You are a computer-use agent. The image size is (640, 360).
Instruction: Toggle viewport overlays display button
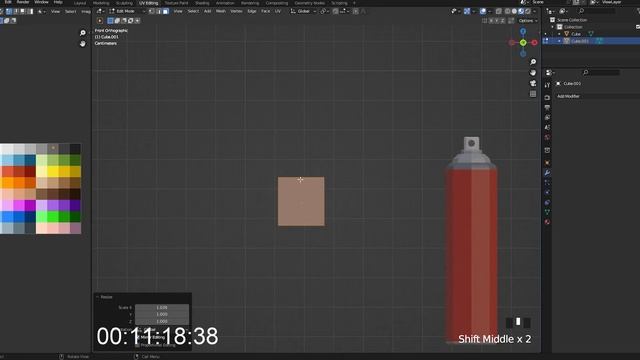[483, 11]
